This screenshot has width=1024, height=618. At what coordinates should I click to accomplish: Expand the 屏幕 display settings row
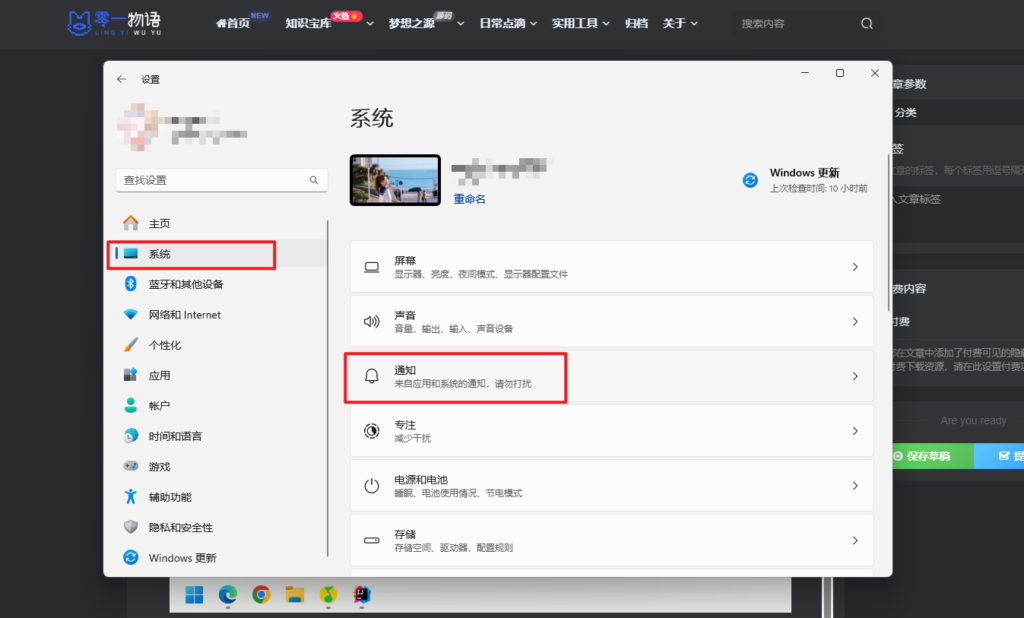(x=611, y=267)
